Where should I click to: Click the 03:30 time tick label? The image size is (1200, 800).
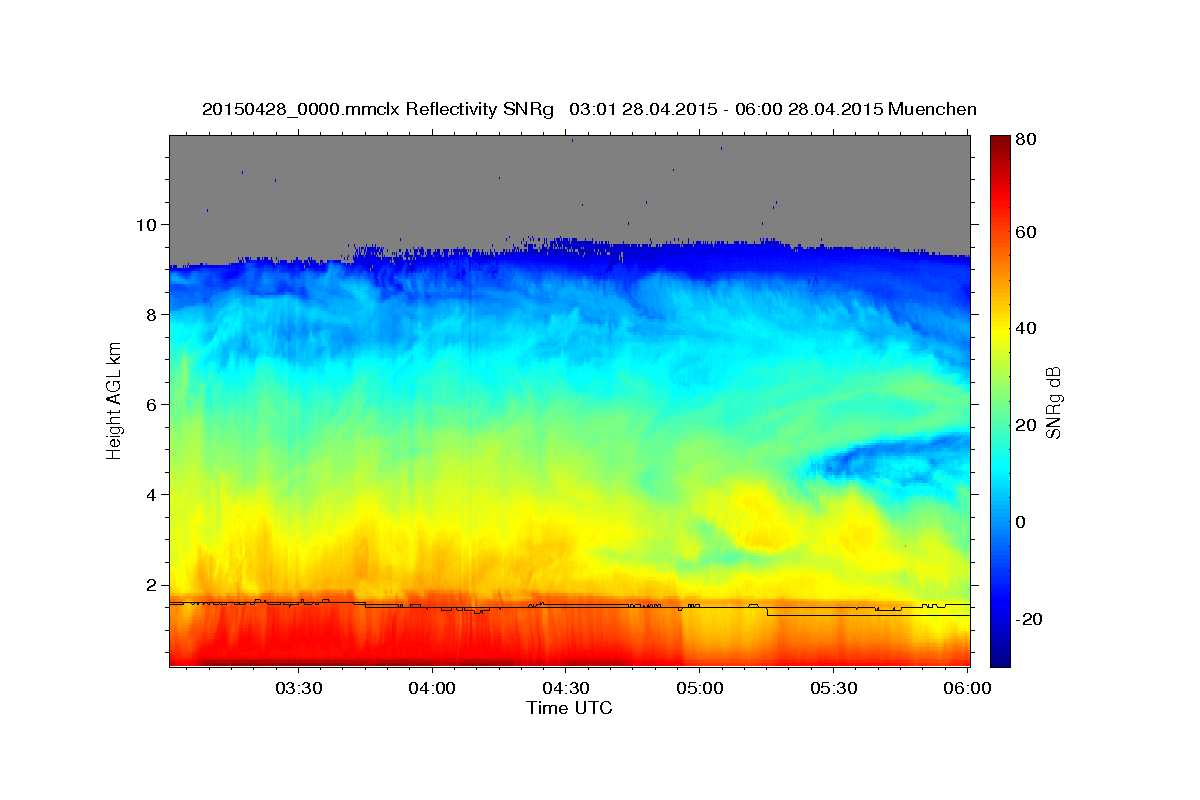point(298,688)
